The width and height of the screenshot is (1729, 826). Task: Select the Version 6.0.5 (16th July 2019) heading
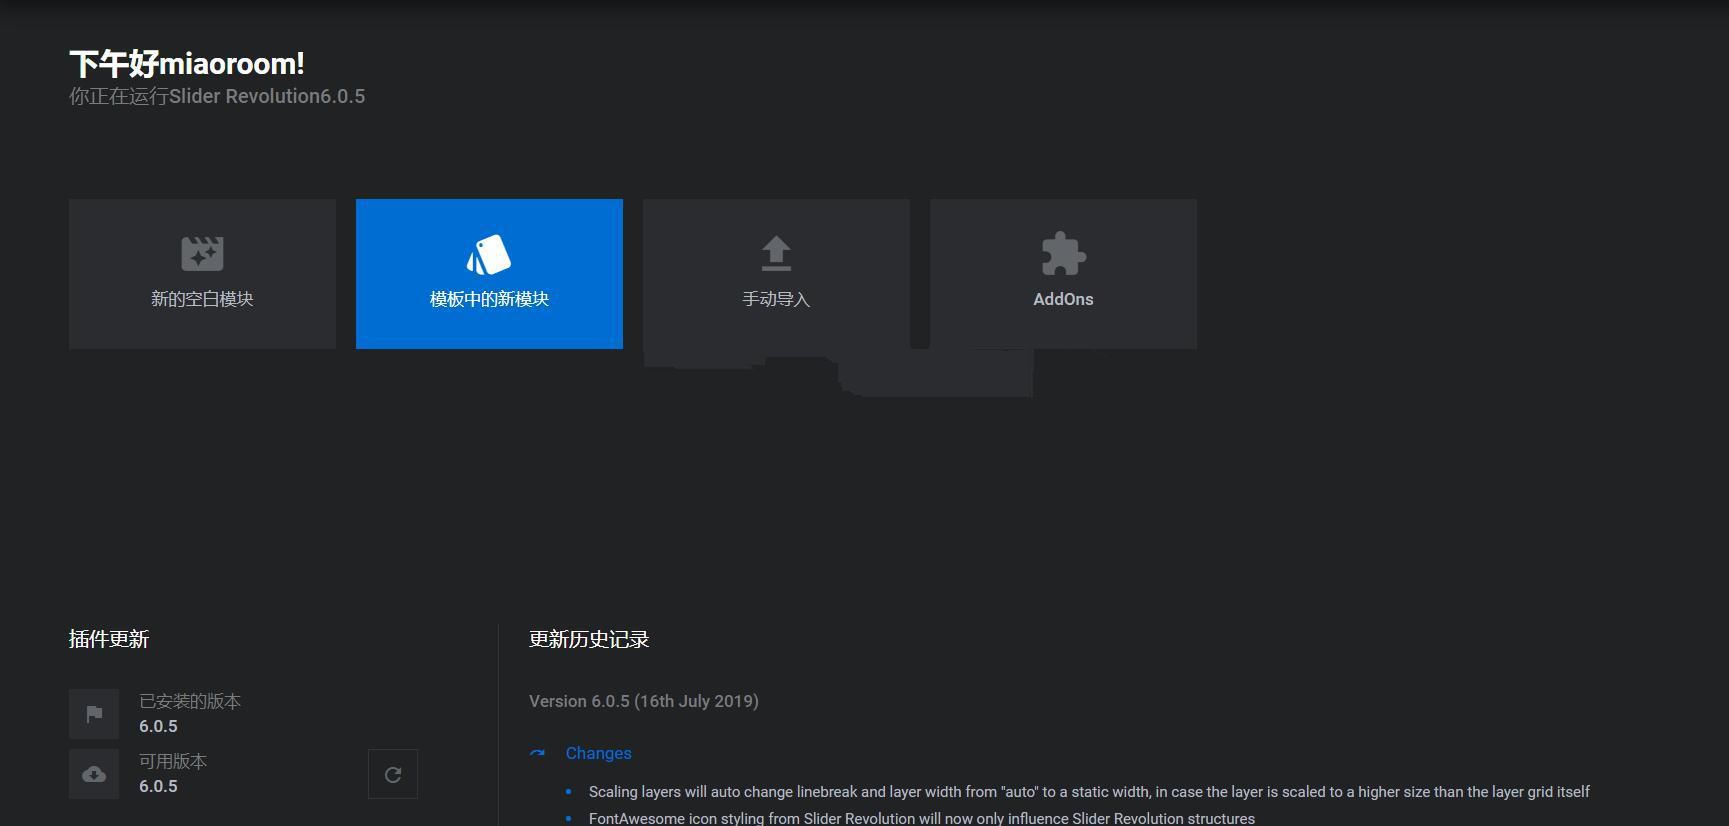click(x=643, y=701)
